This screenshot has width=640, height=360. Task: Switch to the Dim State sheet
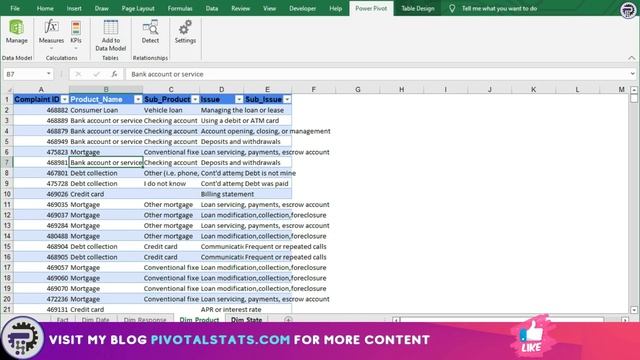click(x=247, y=320)
